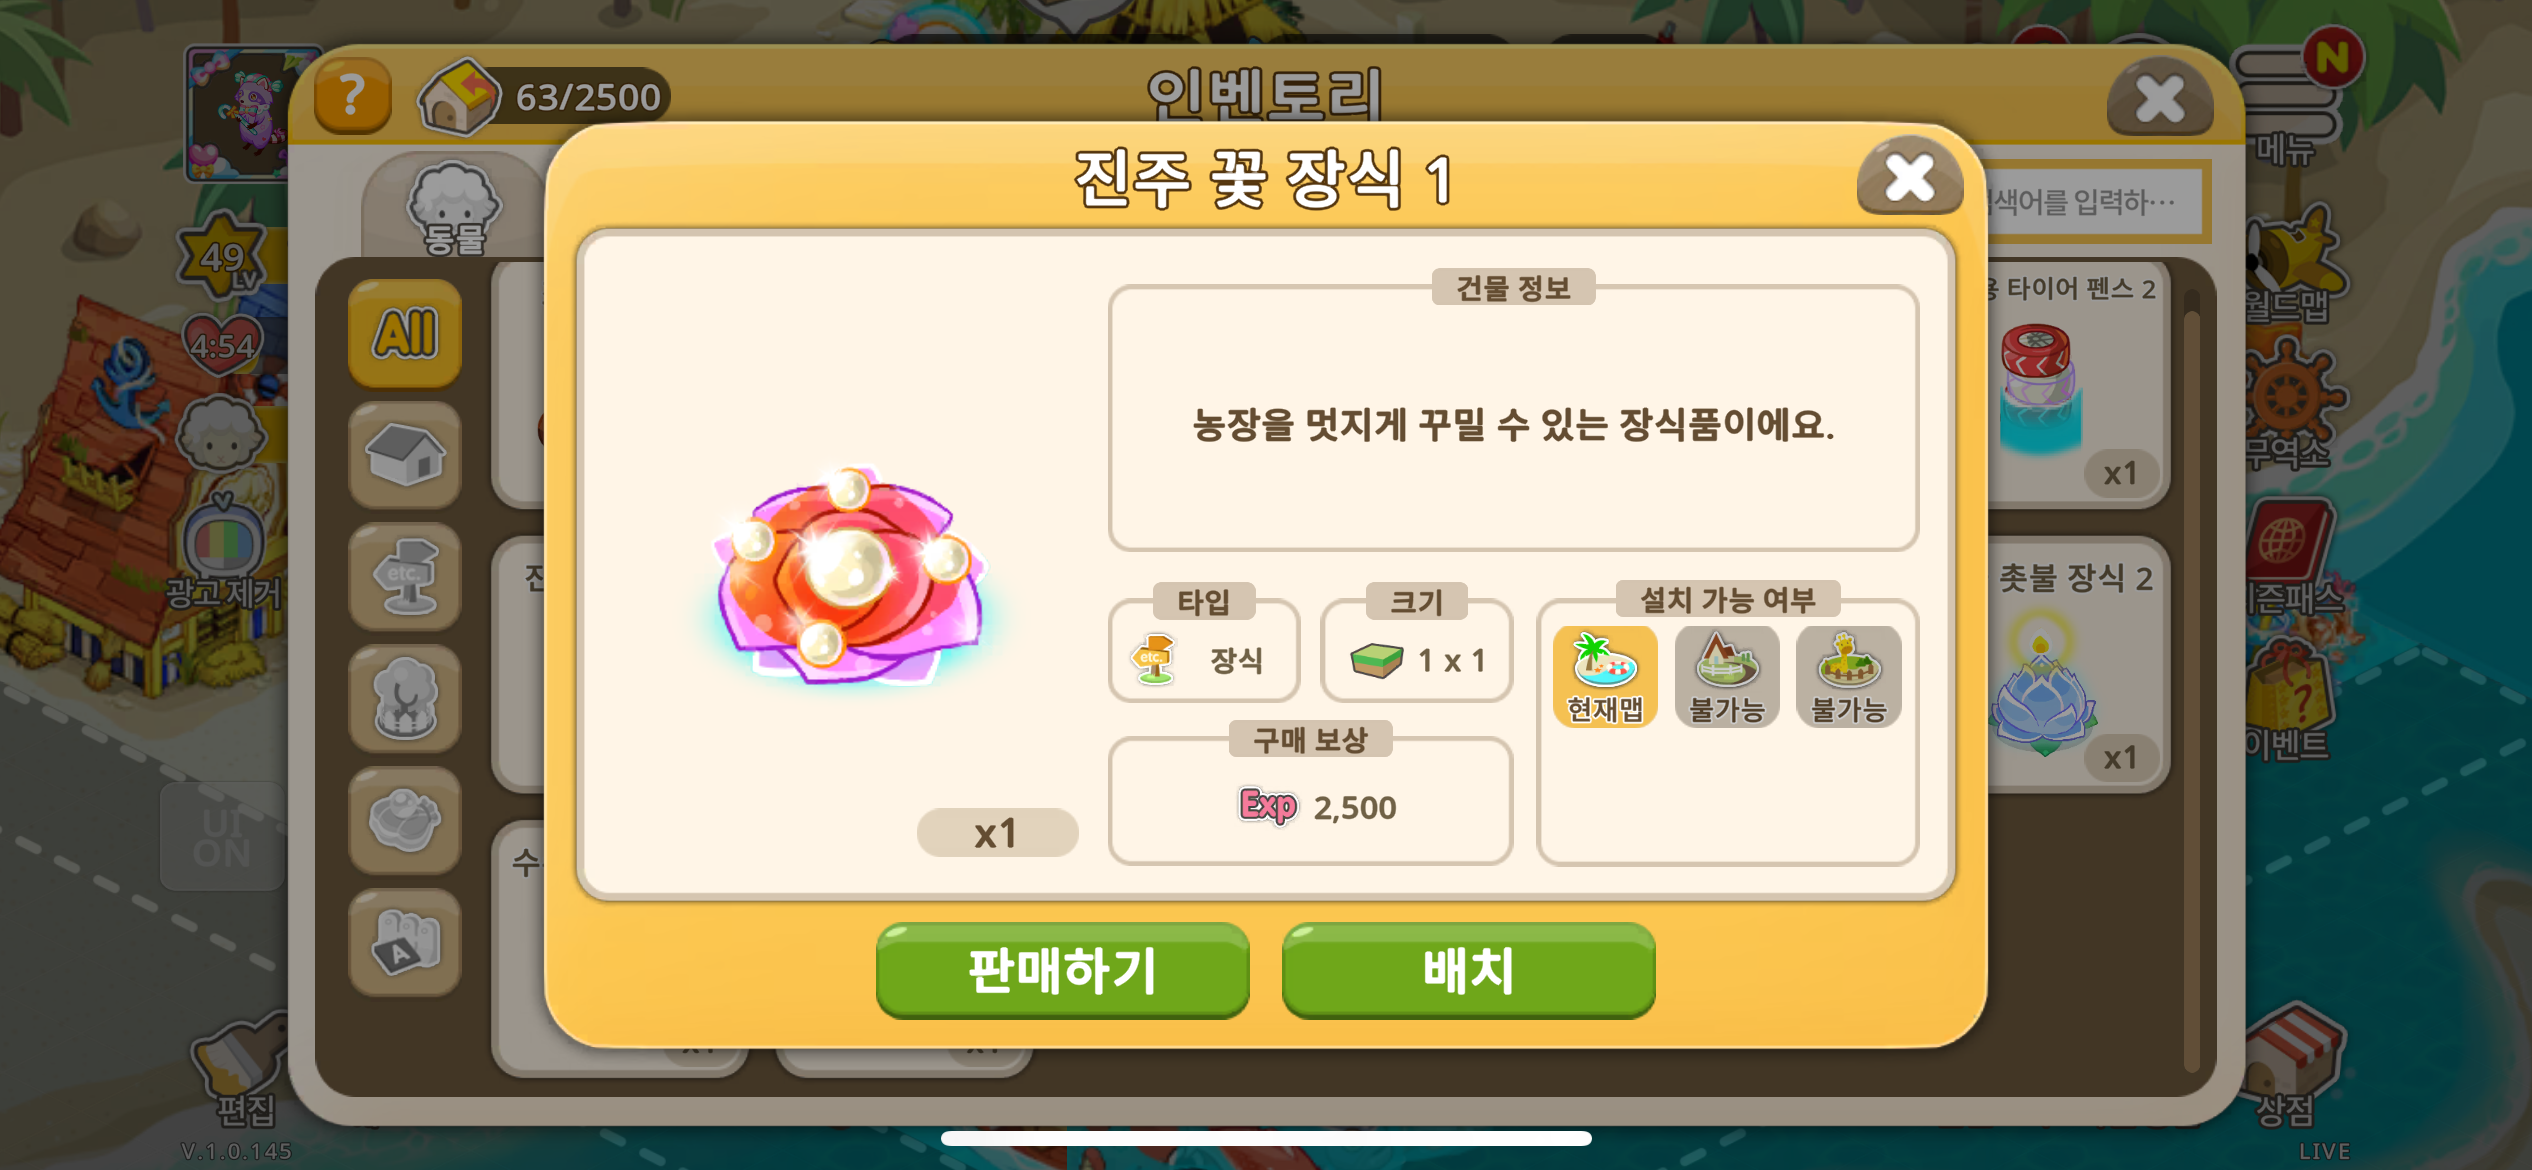Screen dimensions: 2532x1170
Task: Sell the item with 판매하기
Action: [1062, 970]
